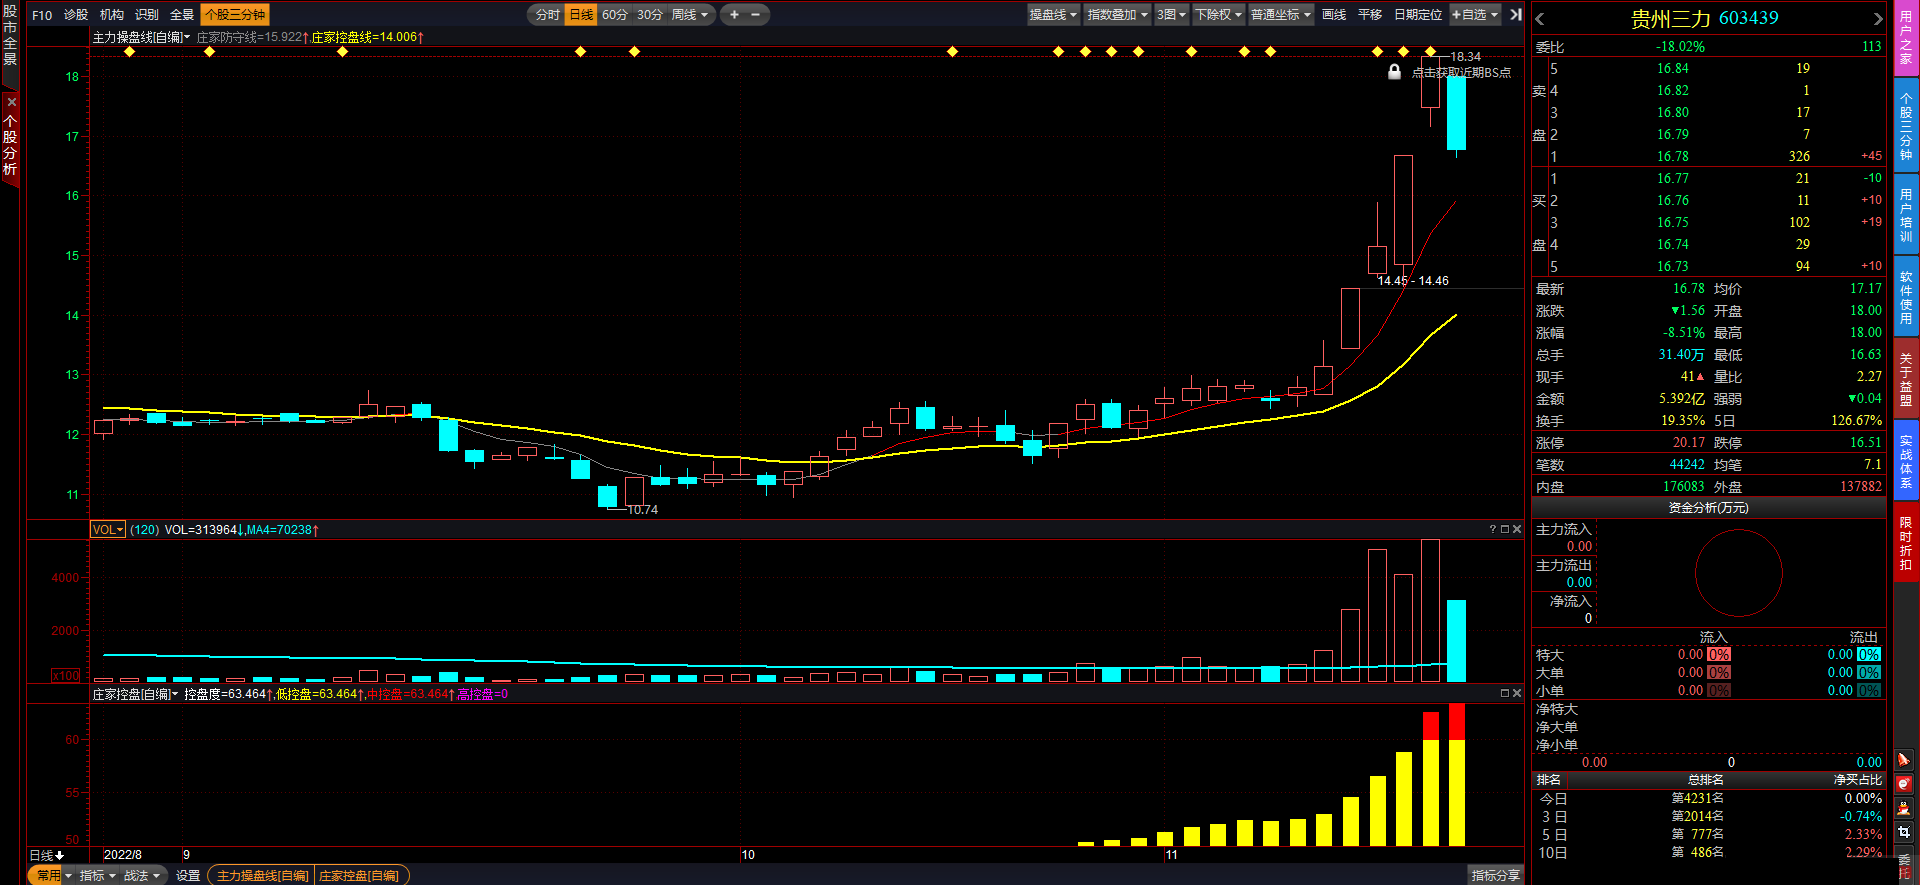1920x885 pixels.
Task: Open the Weibo icon in sidebar
Action: pyautogui.click(x=1904, y=784)
